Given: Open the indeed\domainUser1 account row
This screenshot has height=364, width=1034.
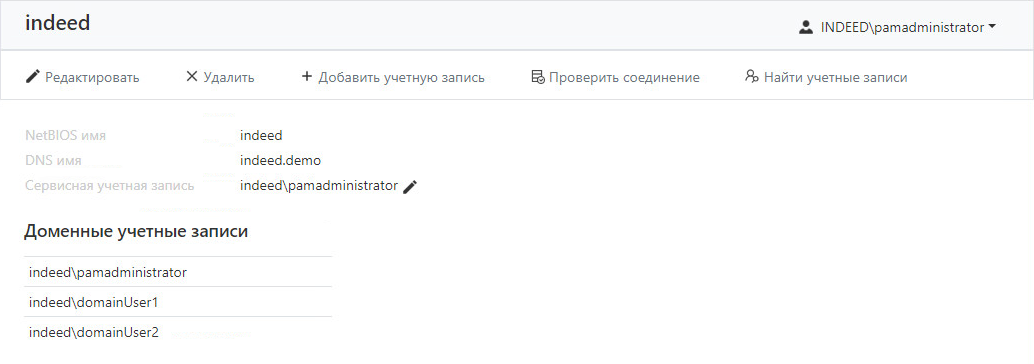Looking at the screenshot, I should tap(178, 302).
